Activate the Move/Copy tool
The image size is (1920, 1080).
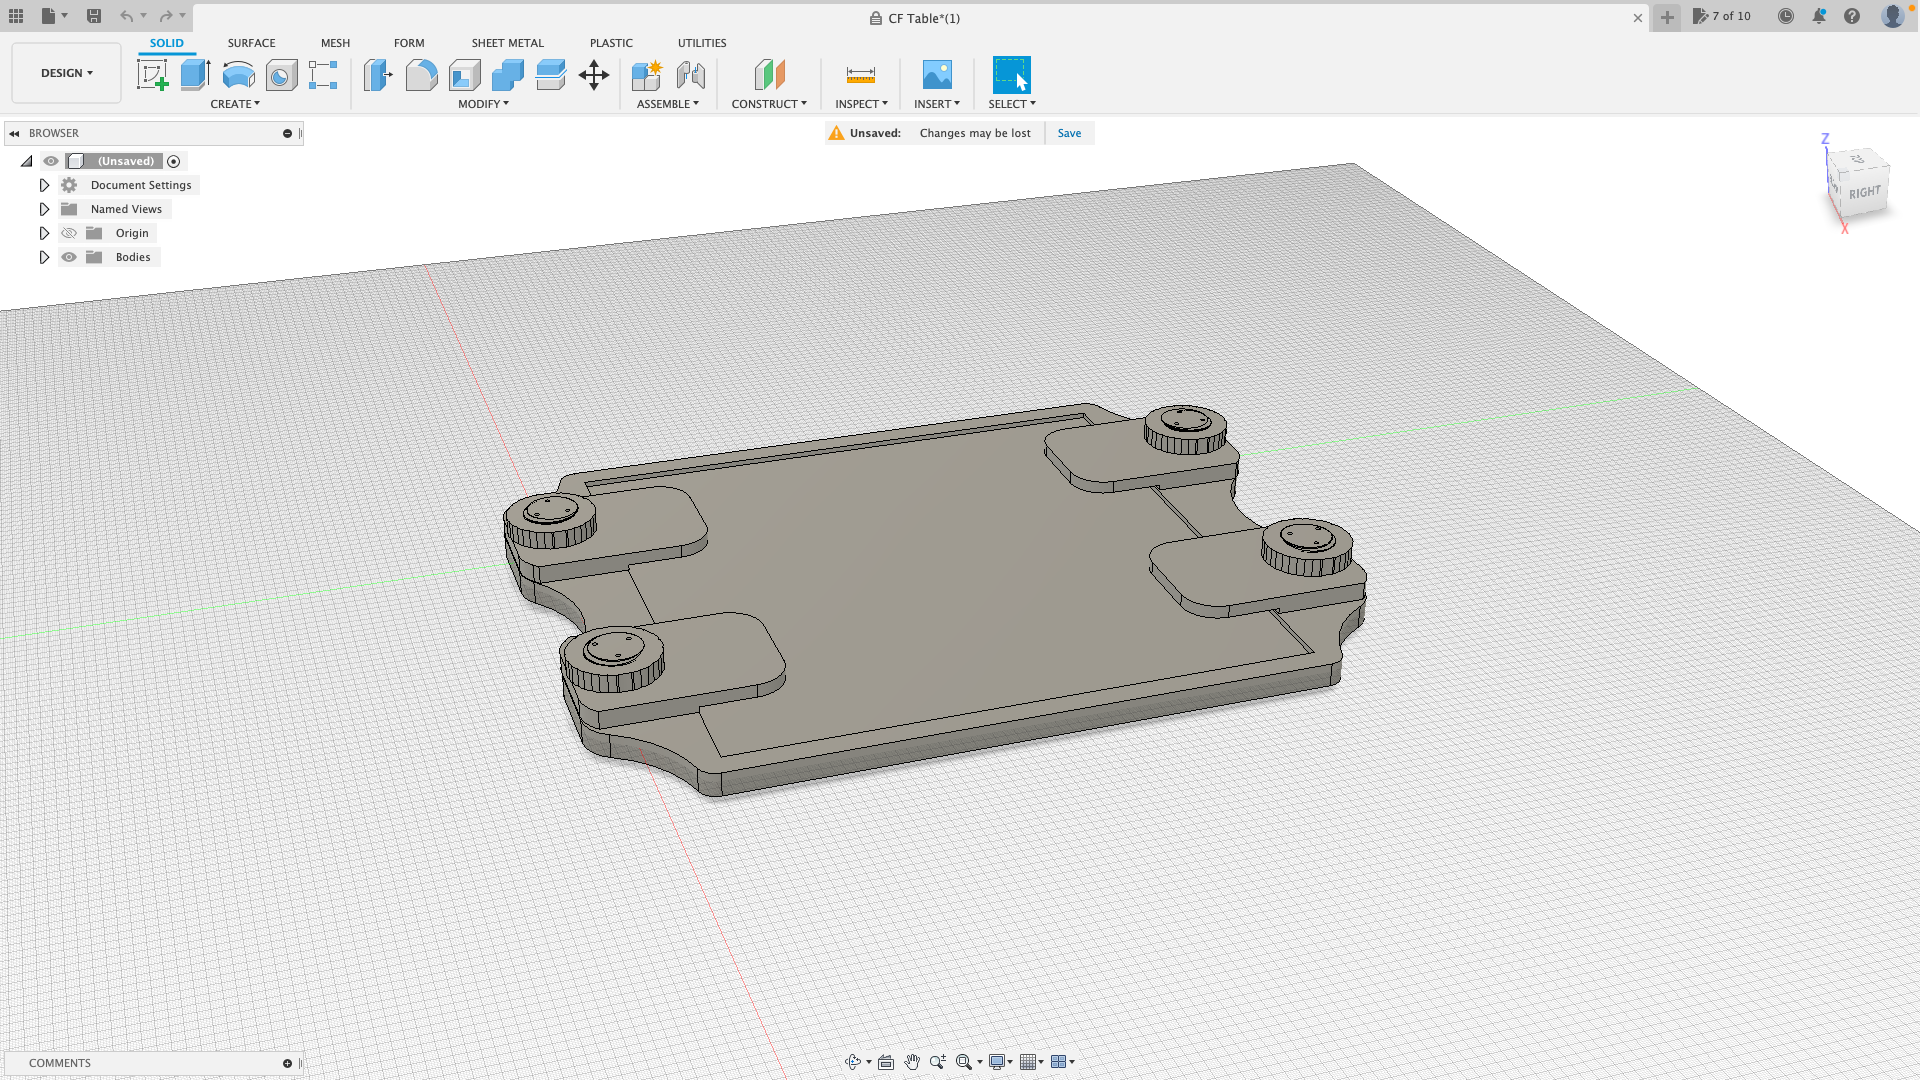(x=594, y=75)
